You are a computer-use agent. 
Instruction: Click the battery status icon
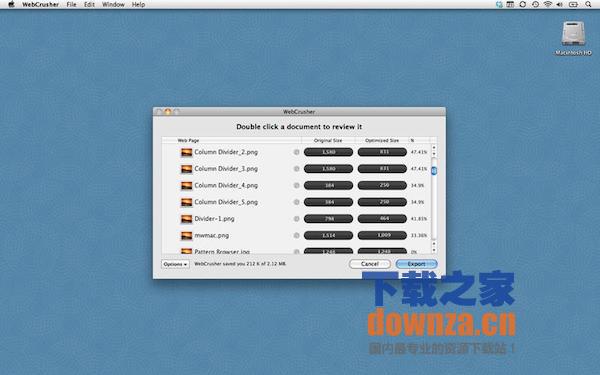[x=573, y=4]
